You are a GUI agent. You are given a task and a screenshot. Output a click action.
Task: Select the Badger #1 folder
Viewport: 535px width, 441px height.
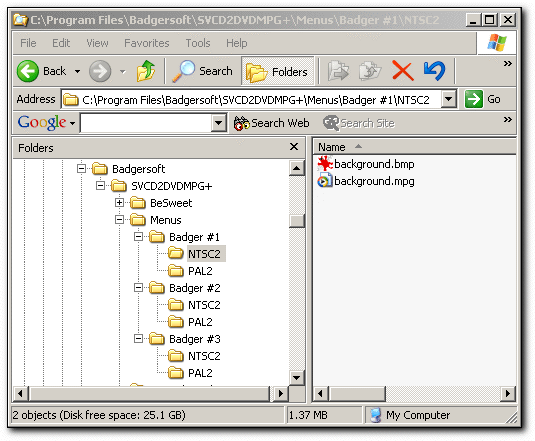point(185,237)
